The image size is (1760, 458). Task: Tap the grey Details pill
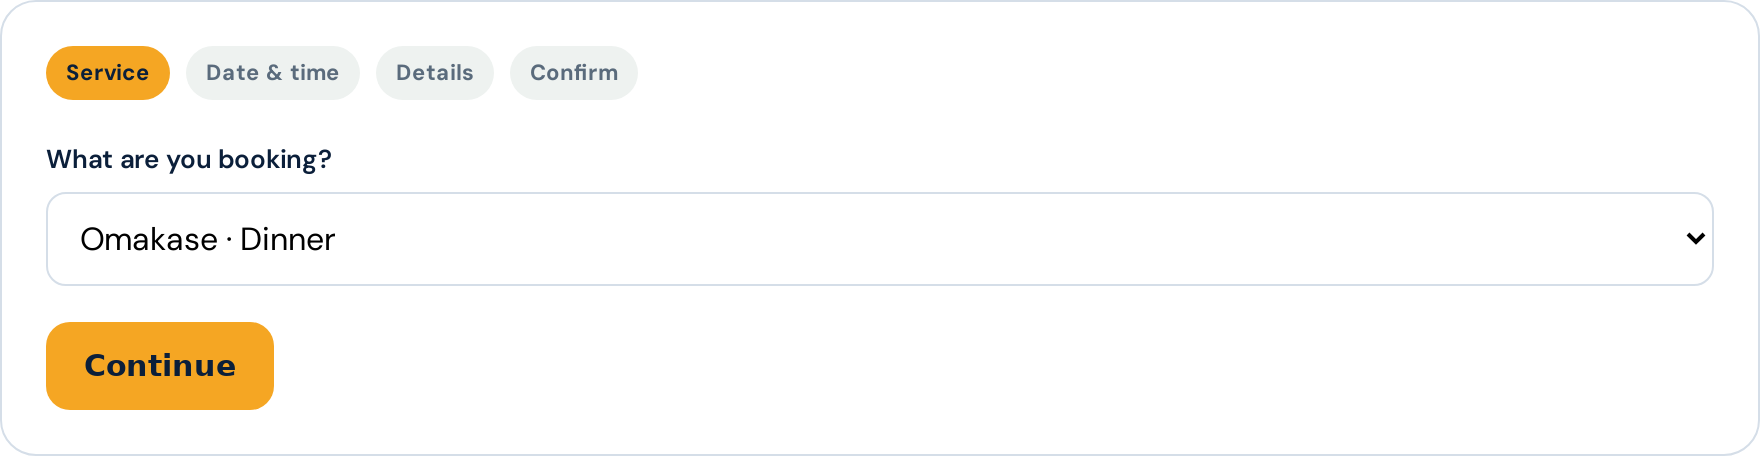pos(435,73)
